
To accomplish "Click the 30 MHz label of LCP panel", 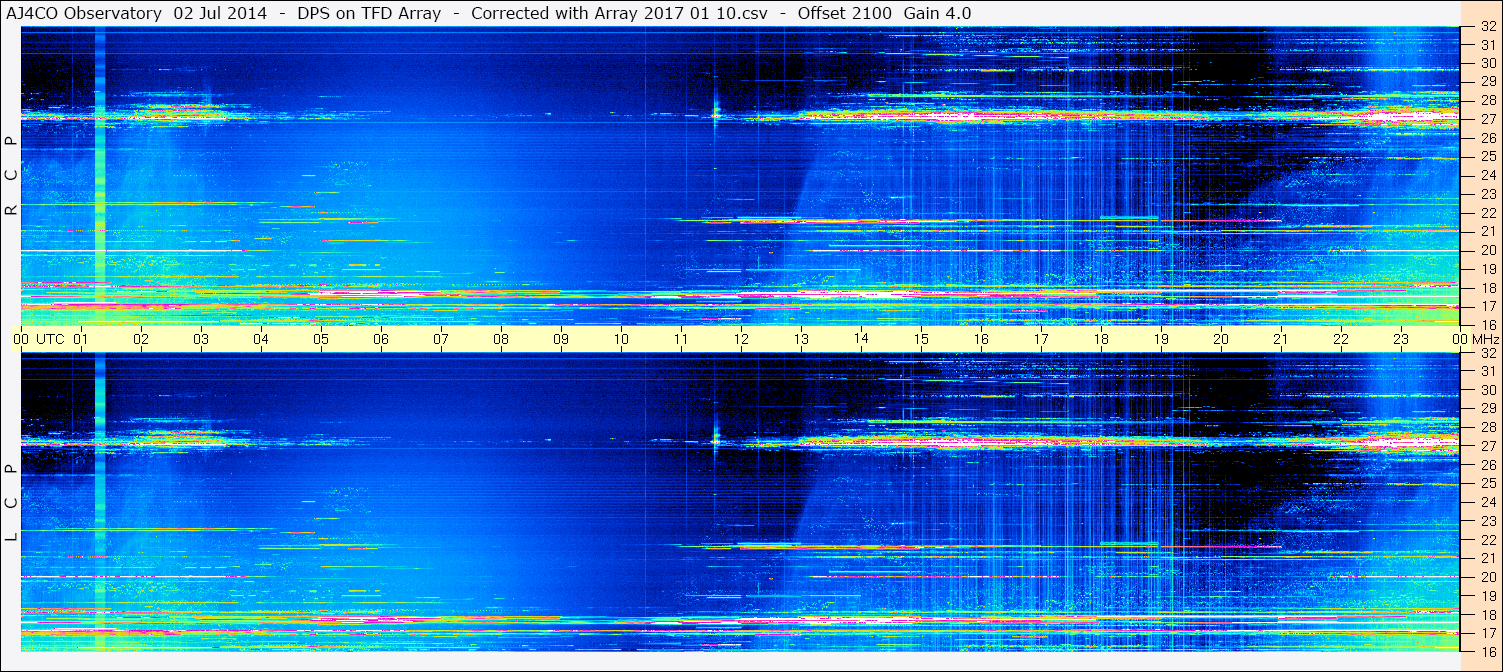I will 1488,390.
